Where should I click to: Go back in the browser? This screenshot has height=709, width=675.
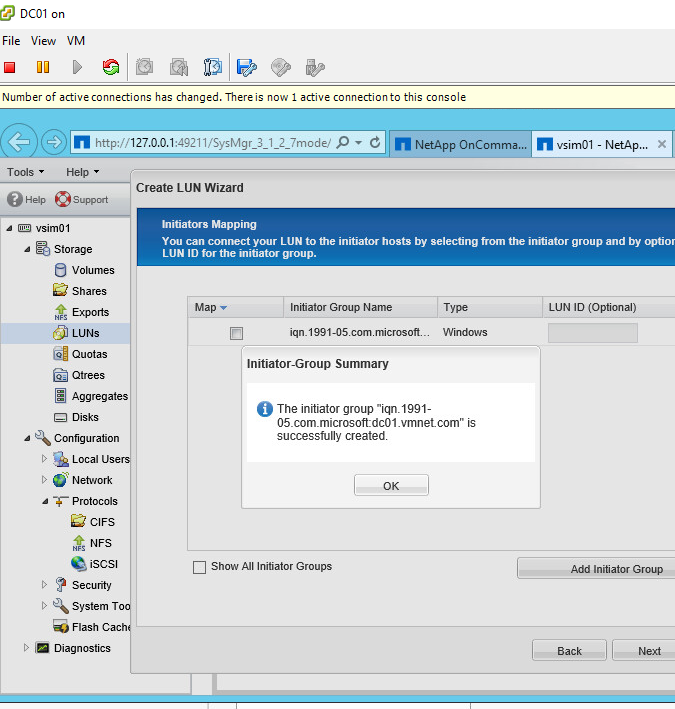click(x=19, y=142)
